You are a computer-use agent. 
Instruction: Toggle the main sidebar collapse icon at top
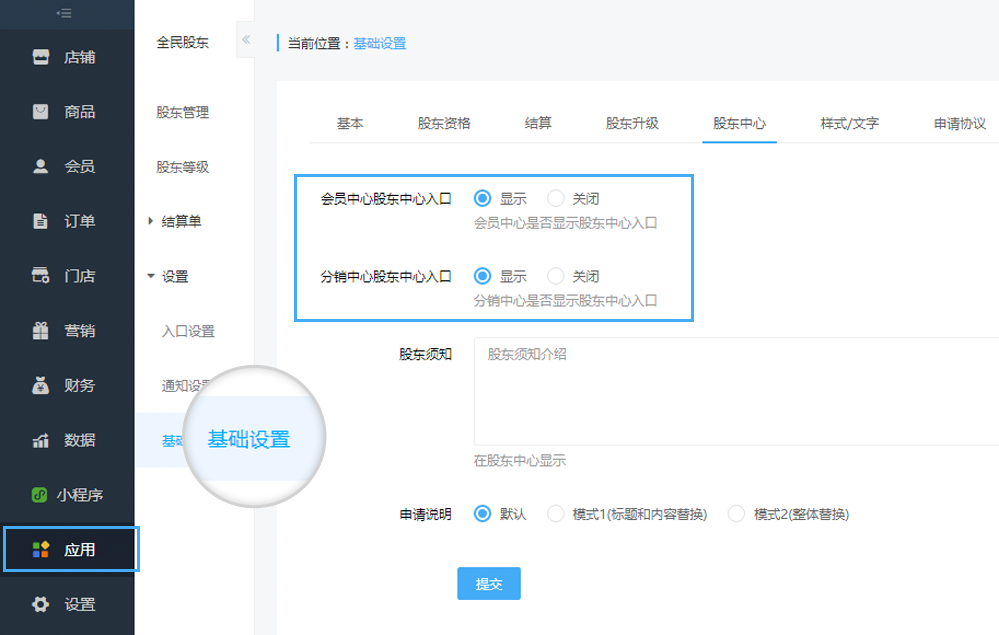[x=64, y=13]
